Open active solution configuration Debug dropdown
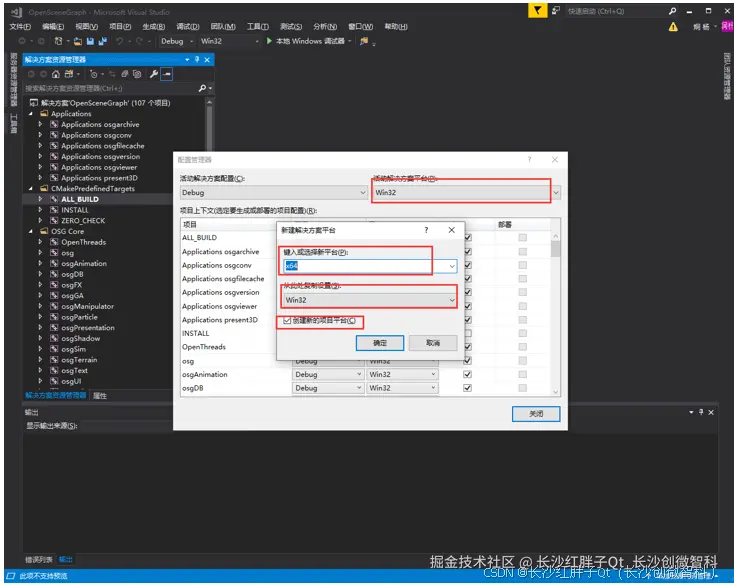Screen dimensions: 734x586 pos(273,192)
